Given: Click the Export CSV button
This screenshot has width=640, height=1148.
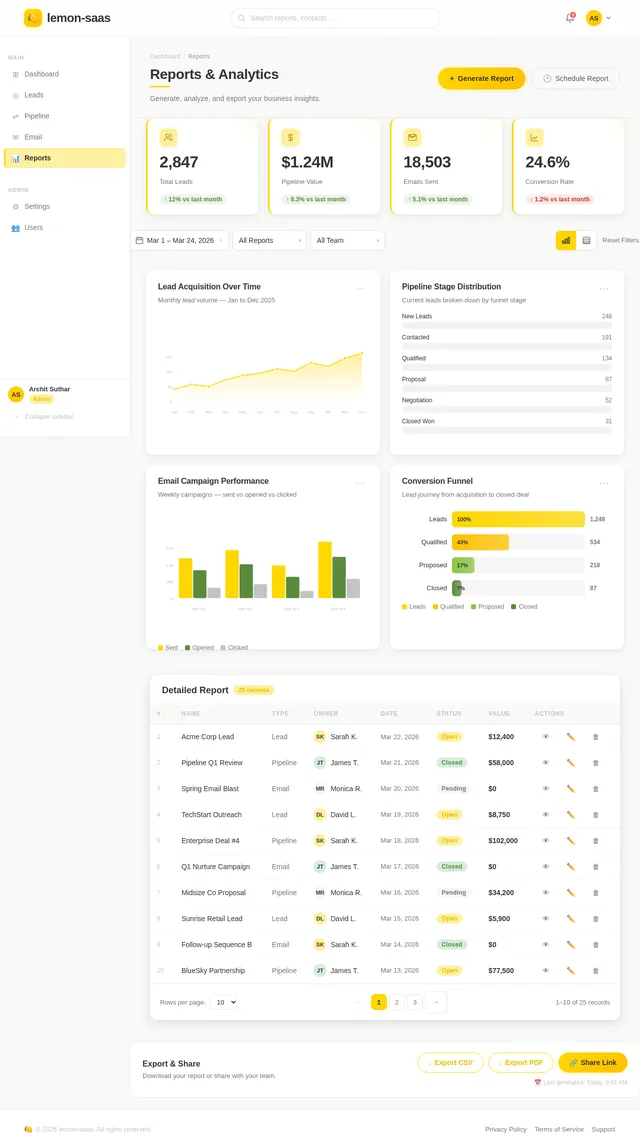Looking at the screenshot, I should point(450,1063).
